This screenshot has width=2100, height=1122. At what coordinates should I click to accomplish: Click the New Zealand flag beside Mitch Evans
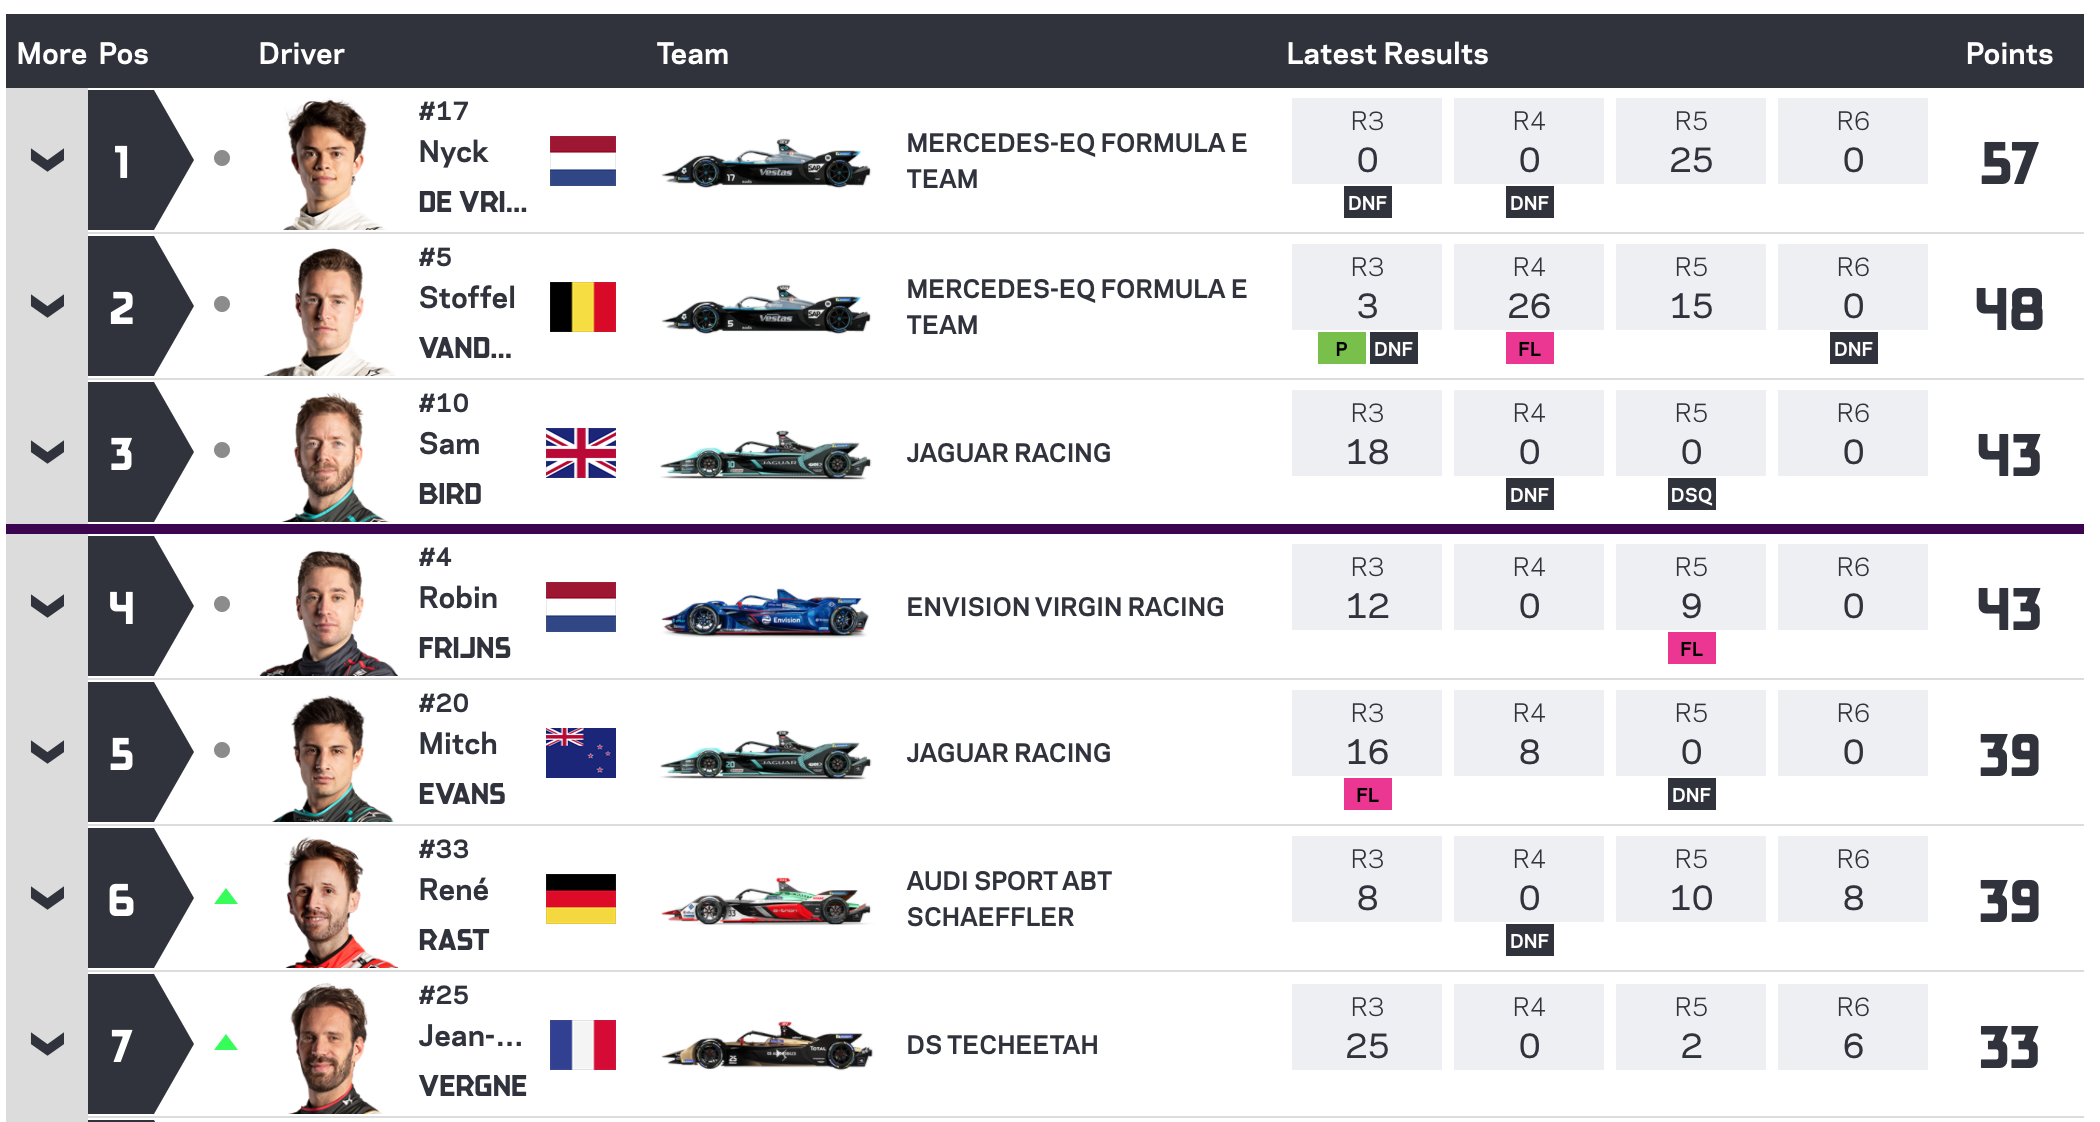(x=581, y=753)
